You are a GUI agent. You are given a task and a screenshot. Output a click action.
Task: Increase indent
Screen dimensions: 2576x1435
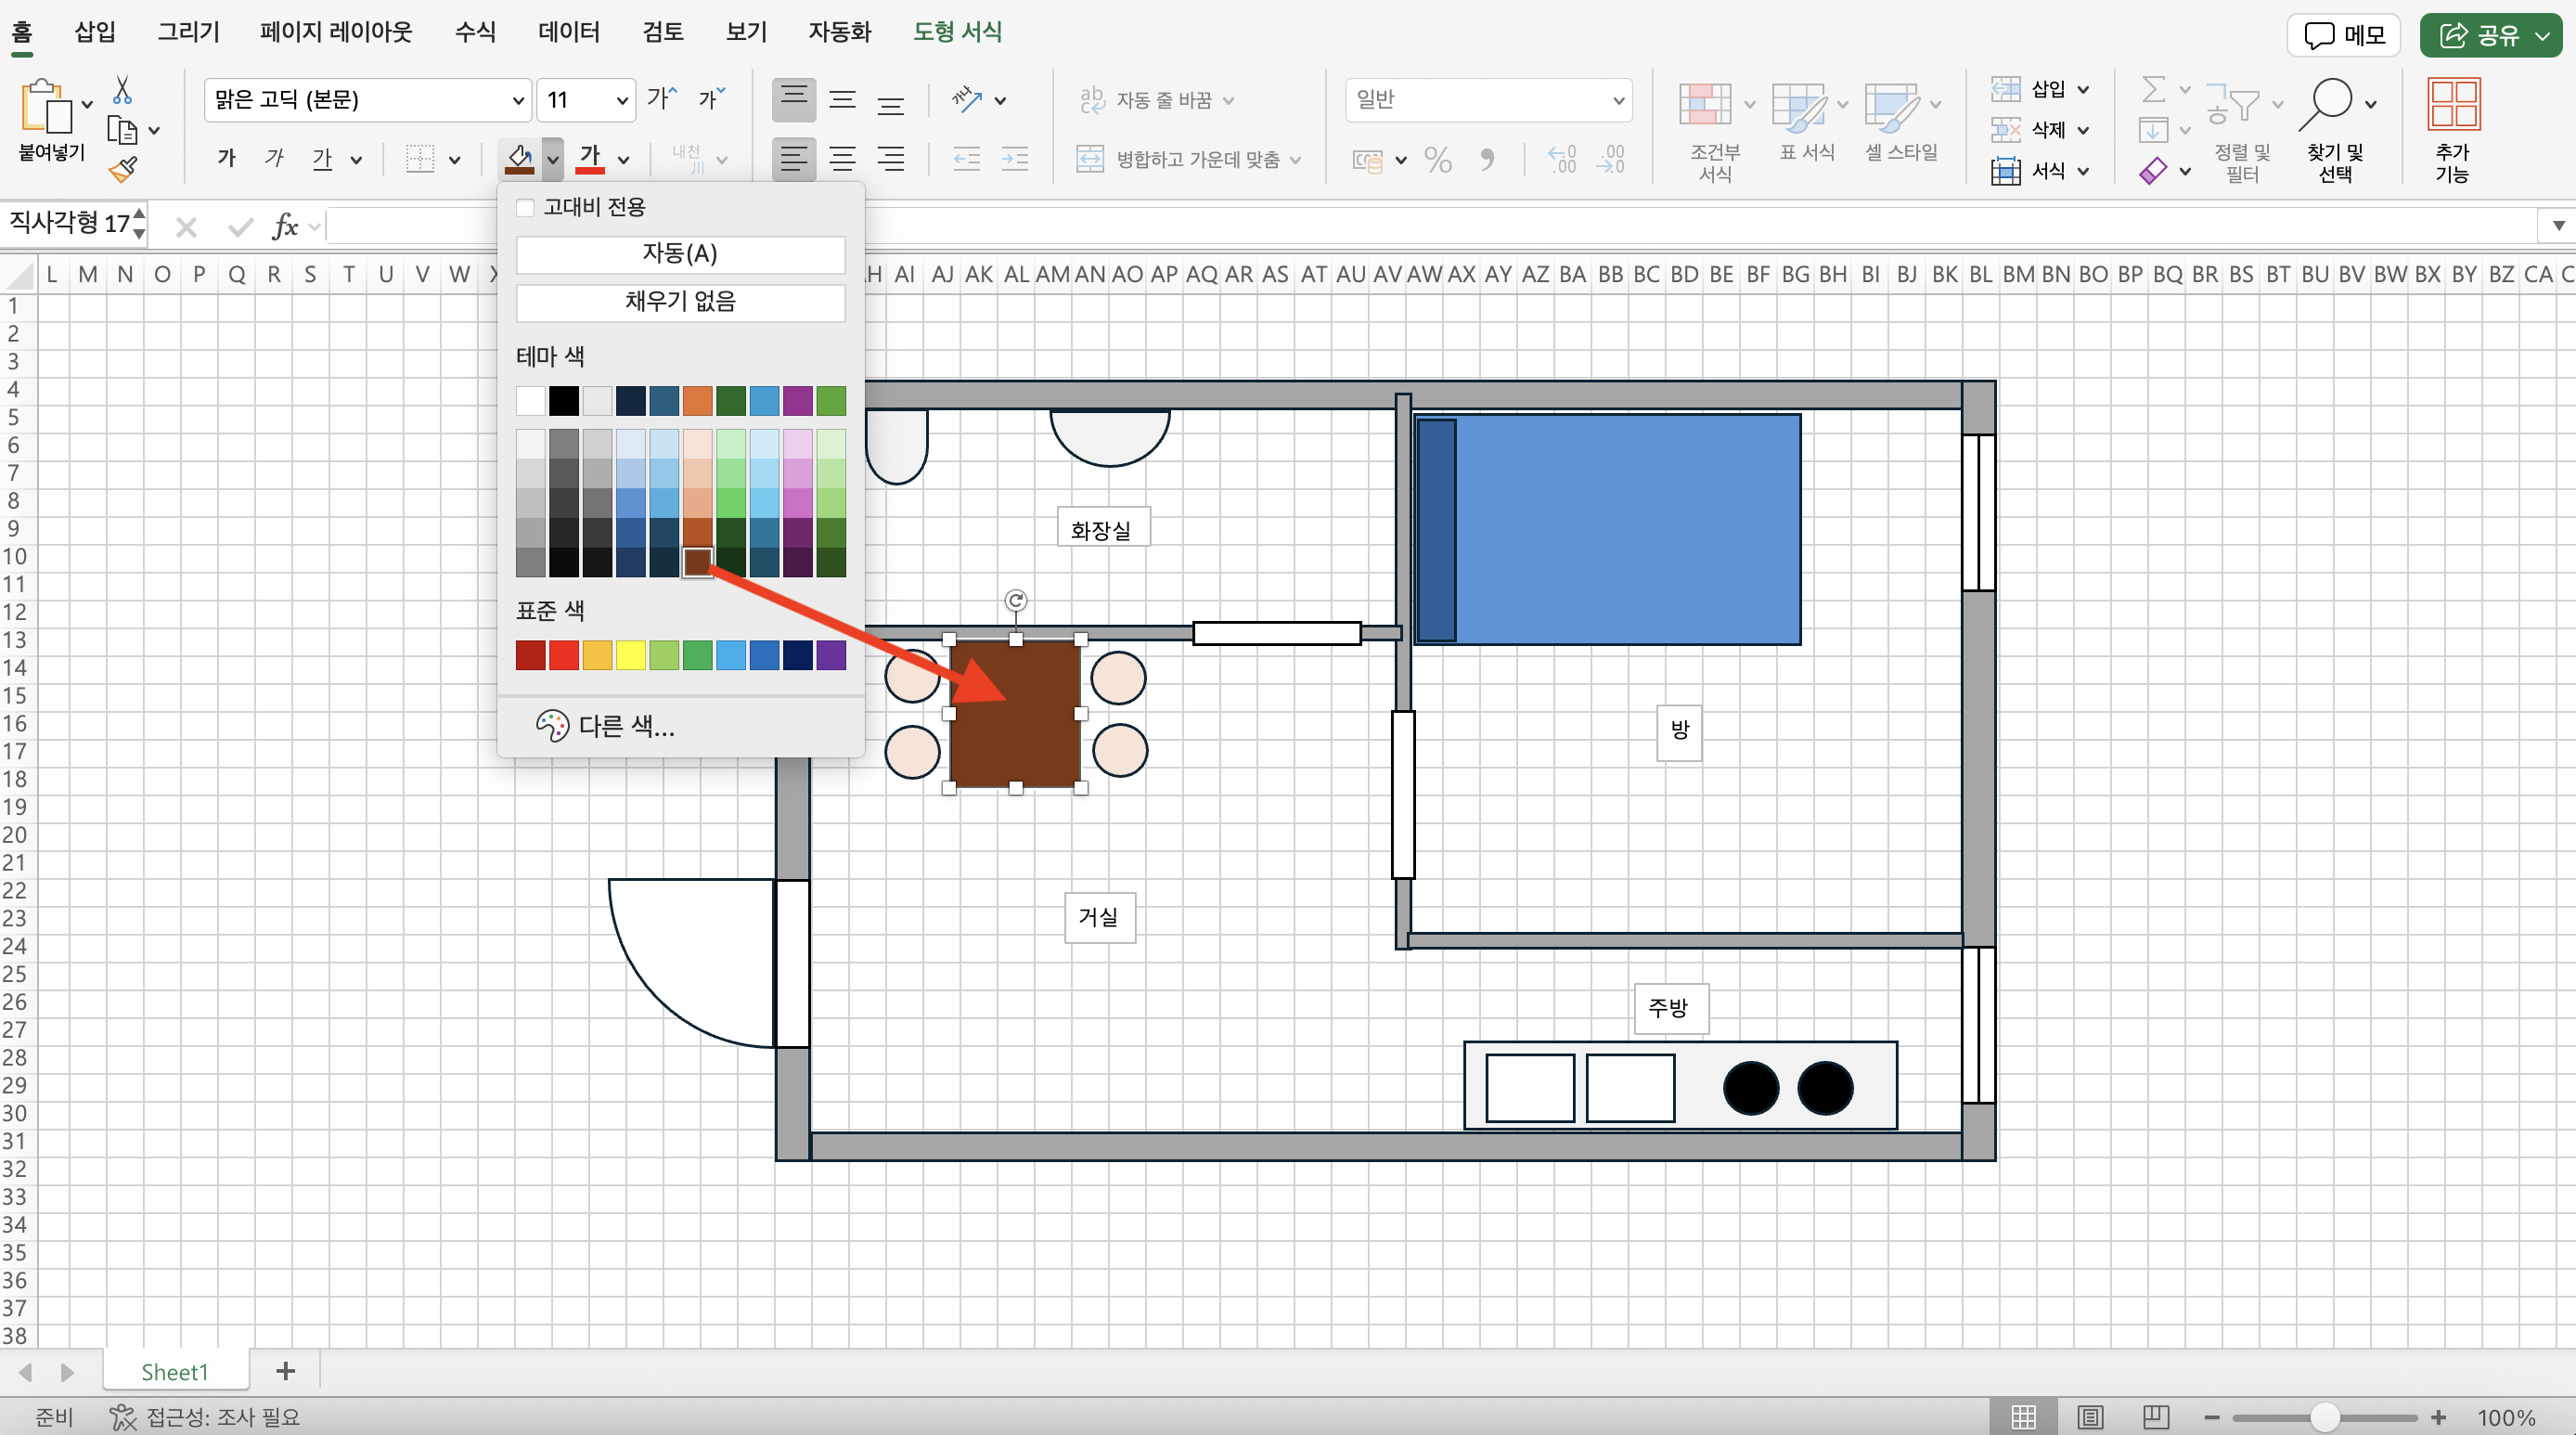click(x=1015, y=158)
